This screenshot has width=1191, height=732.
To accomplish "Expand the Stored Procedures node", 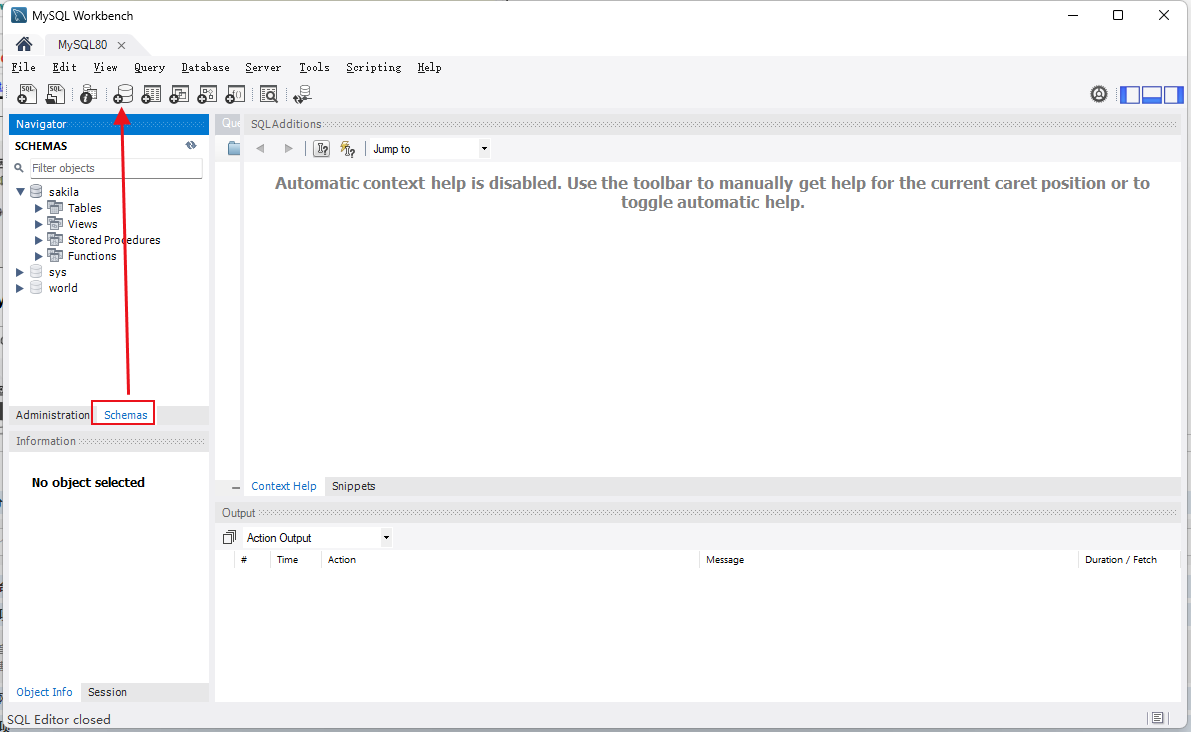I will (x=39, y=240).
